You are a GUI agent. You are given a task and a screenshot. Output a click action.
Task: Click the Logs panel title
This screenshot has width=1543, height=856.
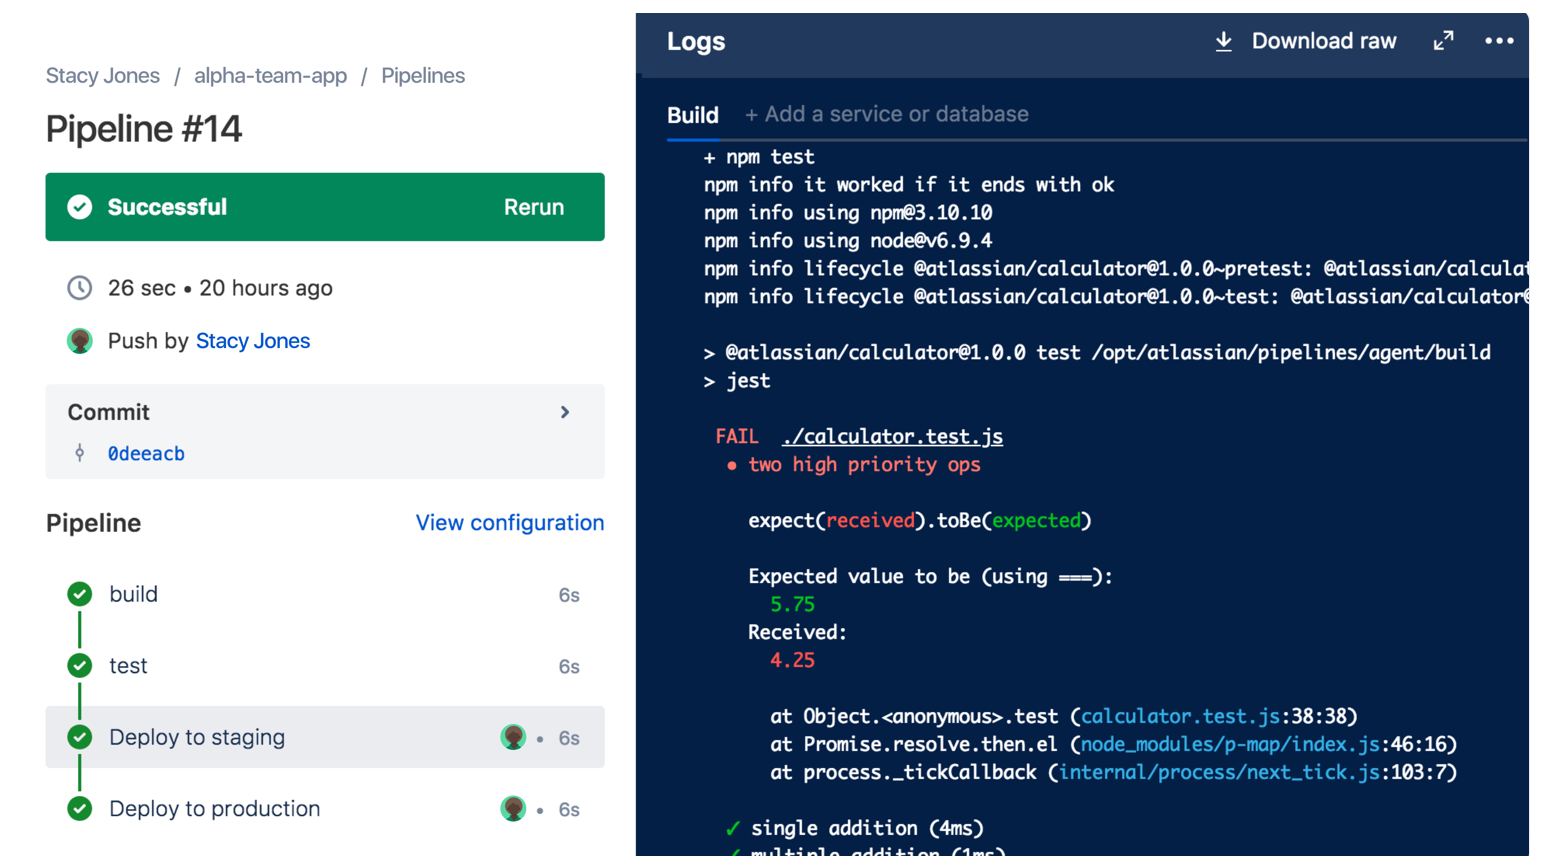(x=696, y=42)
